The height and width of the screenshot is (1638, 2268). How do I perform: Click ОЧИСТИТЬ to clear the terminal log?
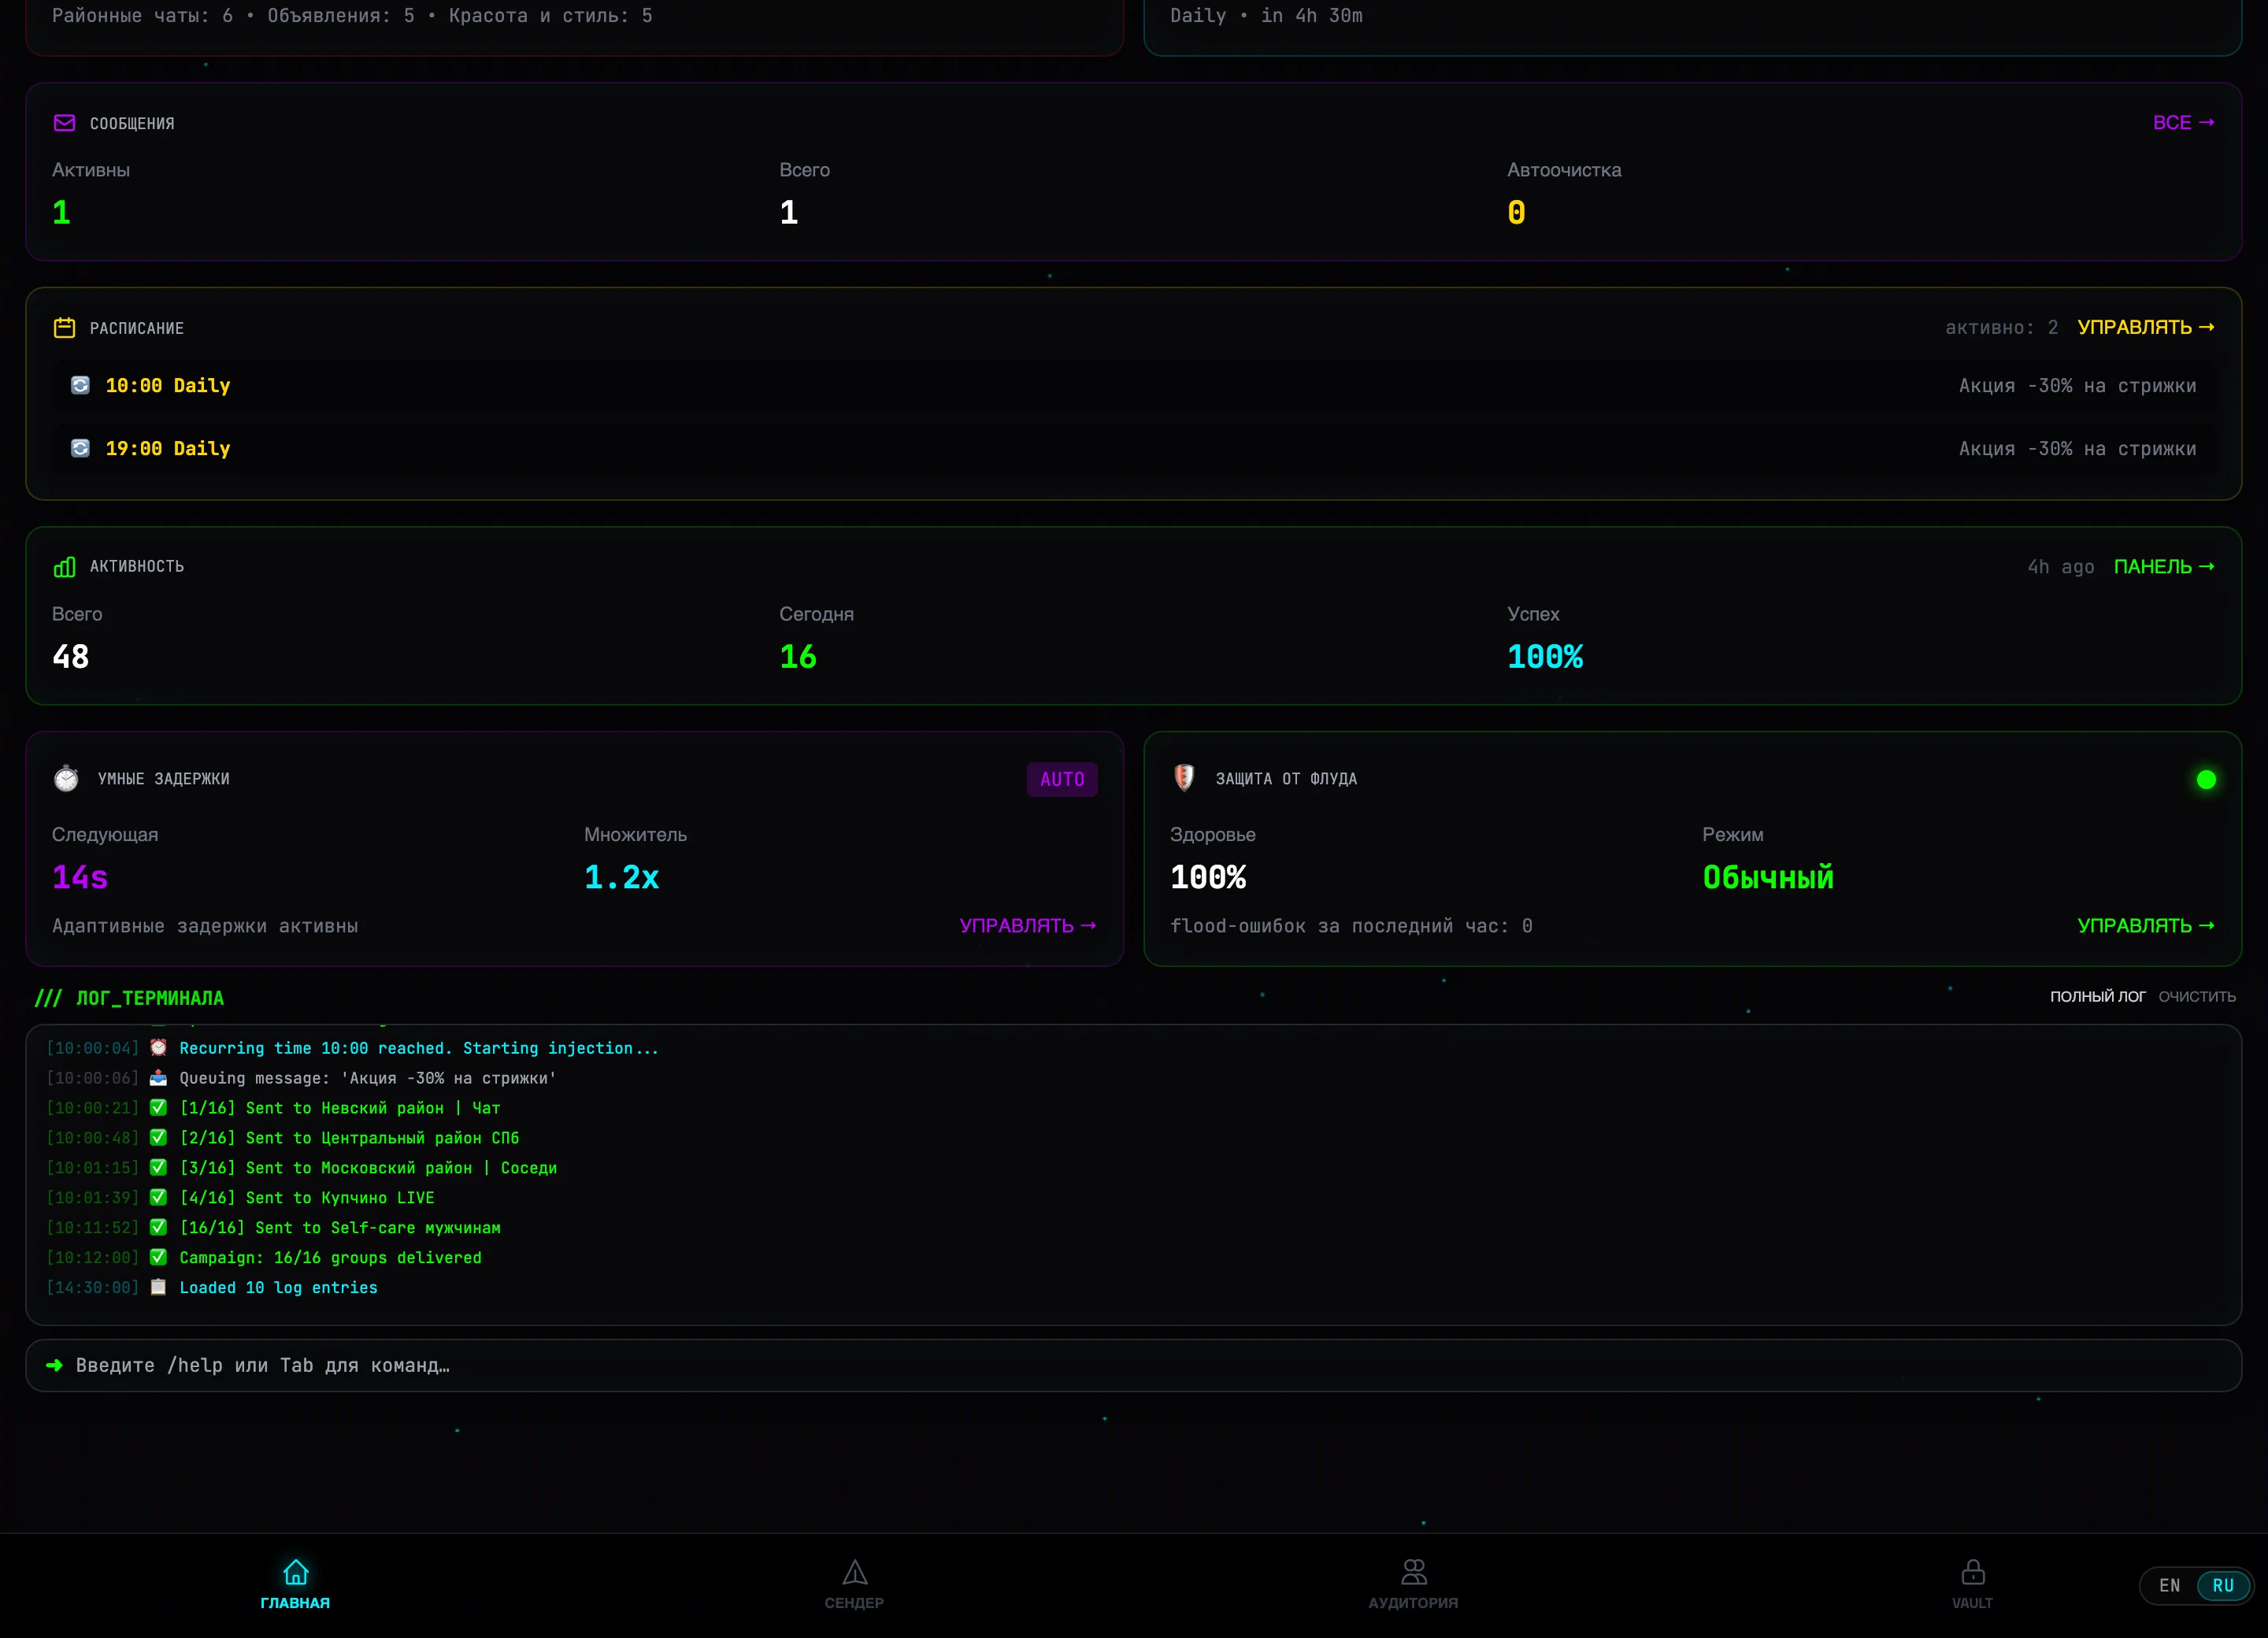pyautogui.click(x=2197, y=996)
